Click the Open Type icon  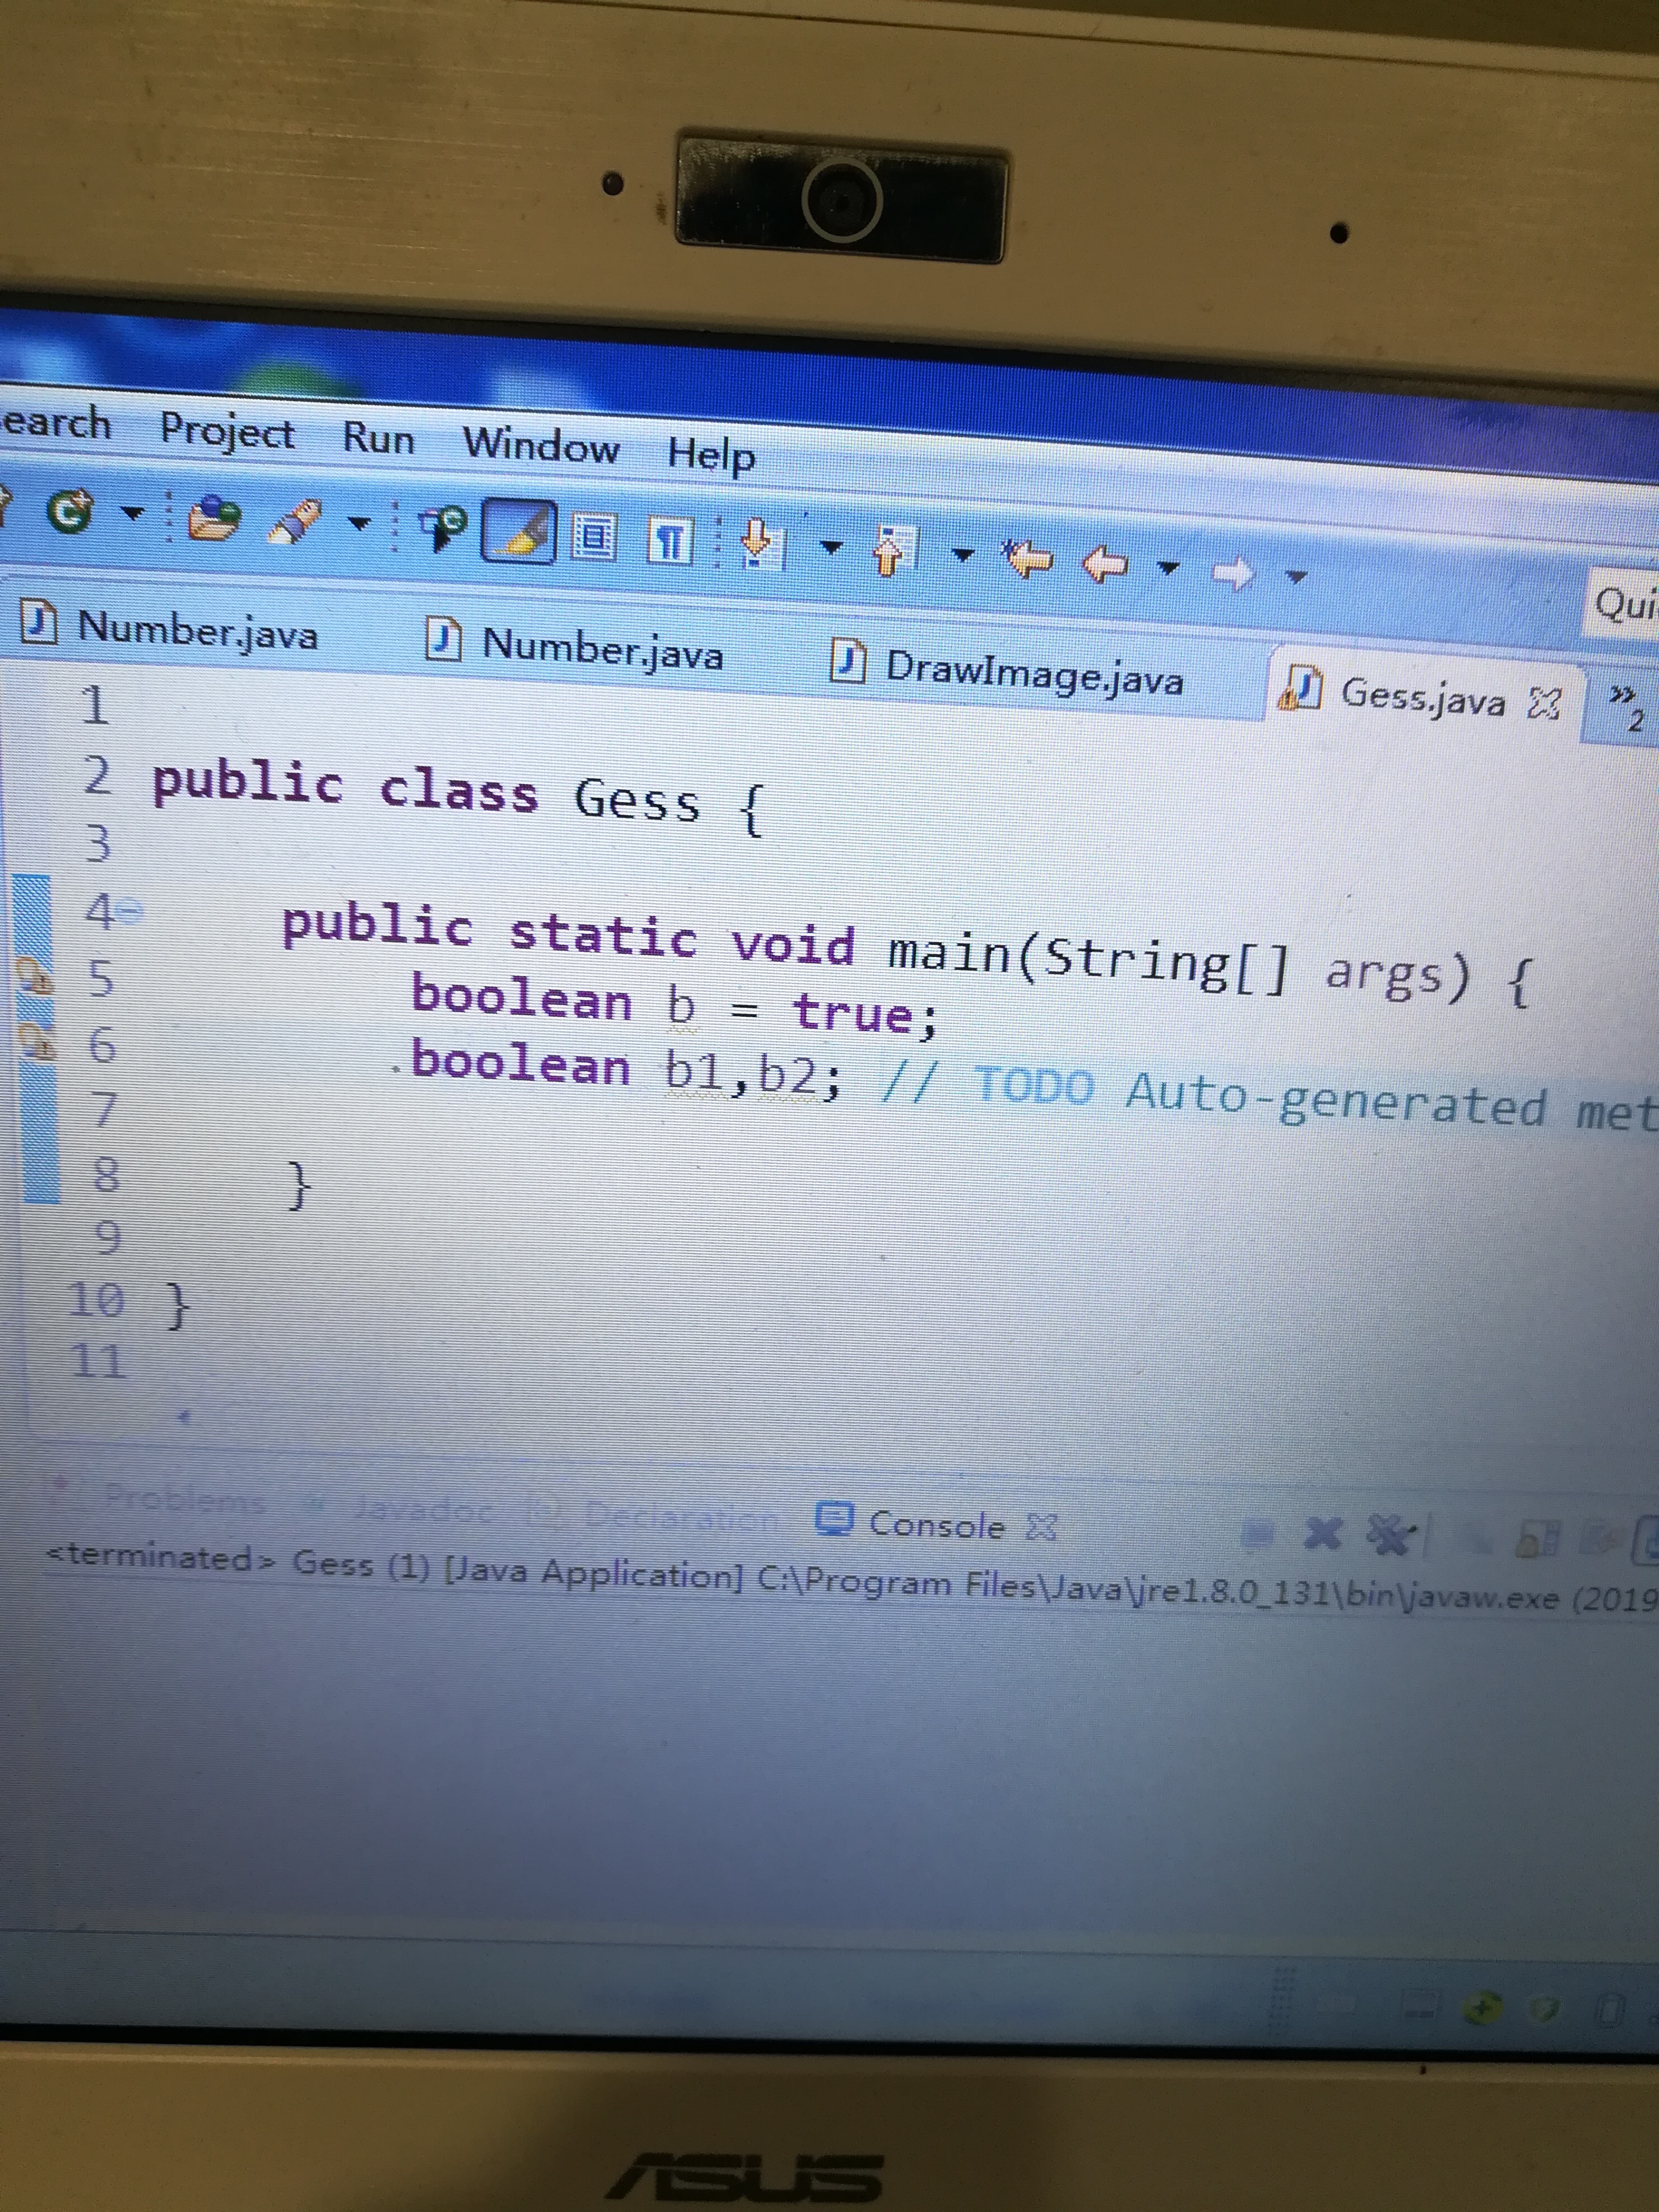214,517
